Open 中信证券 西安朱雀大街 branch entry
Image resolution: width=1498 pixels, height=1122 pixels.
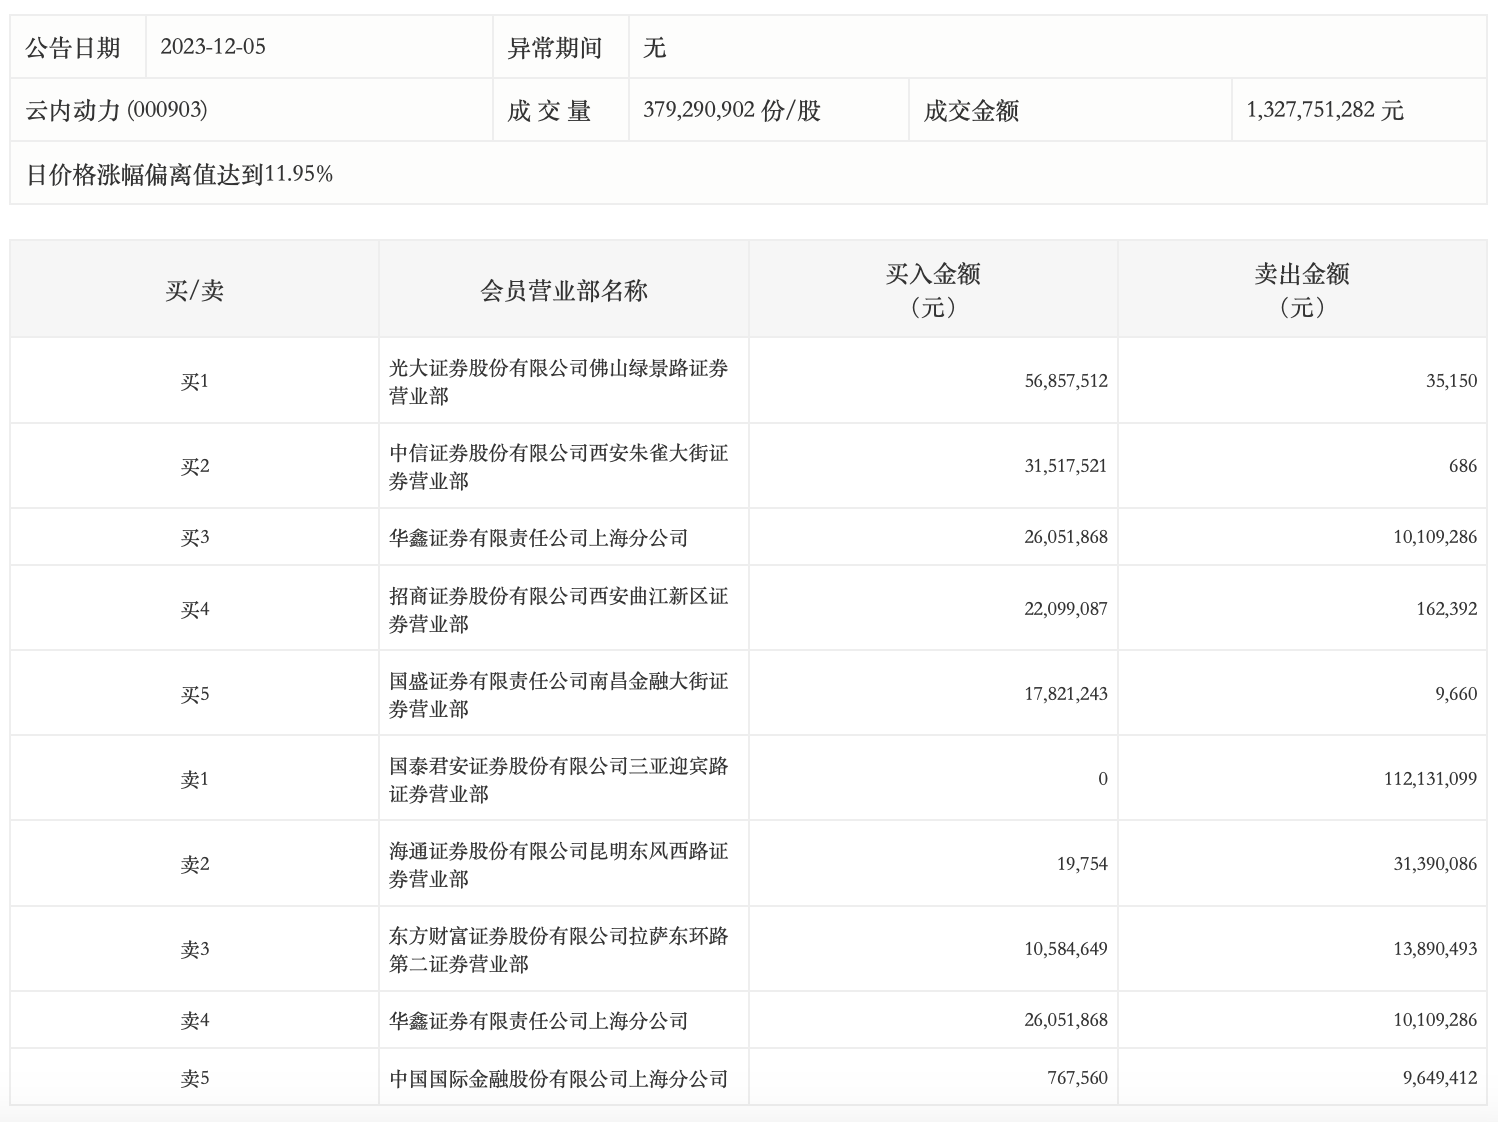click(558, 466)
